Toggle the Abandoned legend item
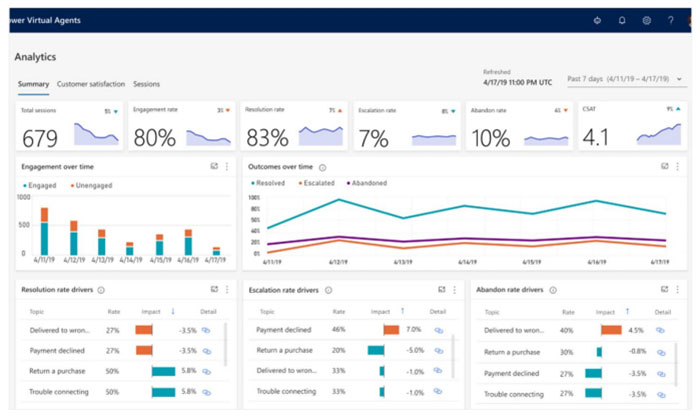The width and height of the screenshot is (700, 420). coord(367,183)
